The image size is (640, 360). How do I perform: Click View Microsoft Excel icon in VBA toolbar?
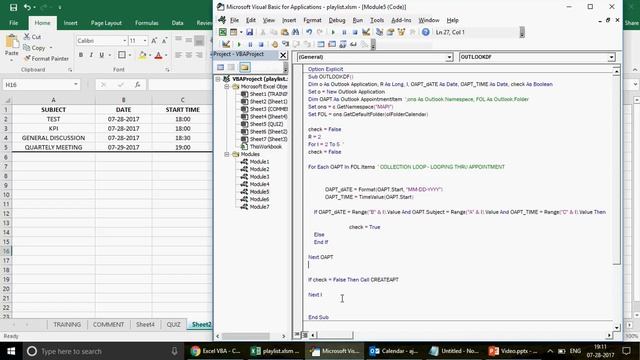(x=223, y=32)
